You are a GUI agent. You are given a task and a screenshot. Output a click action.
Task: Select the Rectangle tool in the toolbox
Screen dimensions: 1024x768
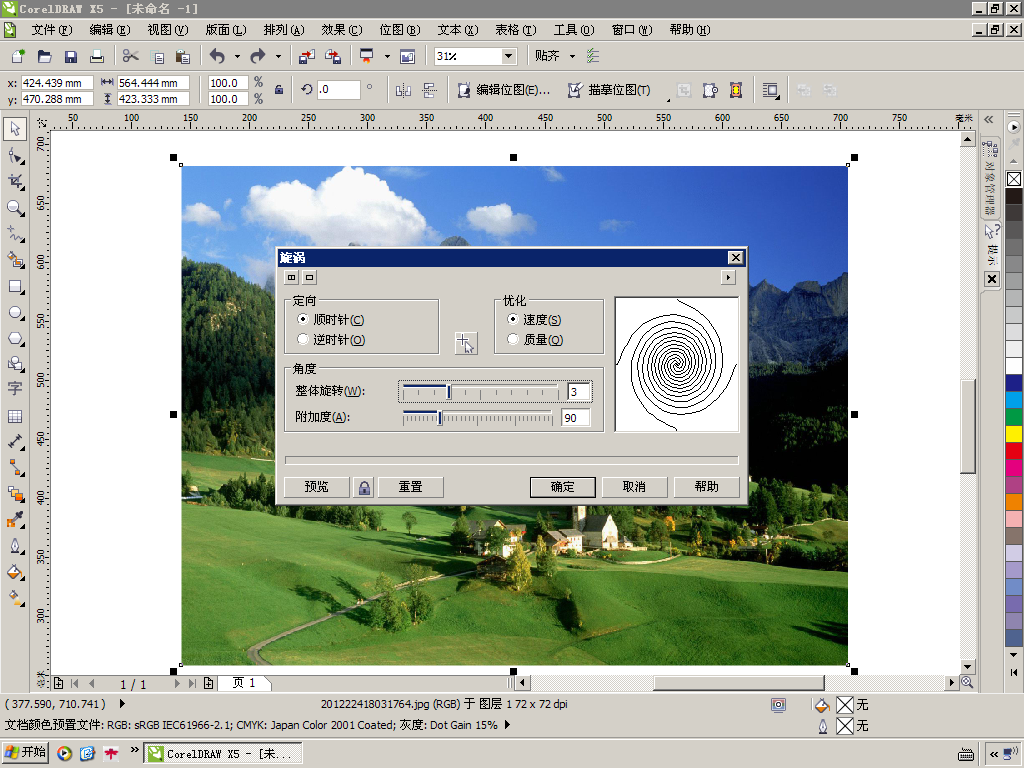(16, 287)
